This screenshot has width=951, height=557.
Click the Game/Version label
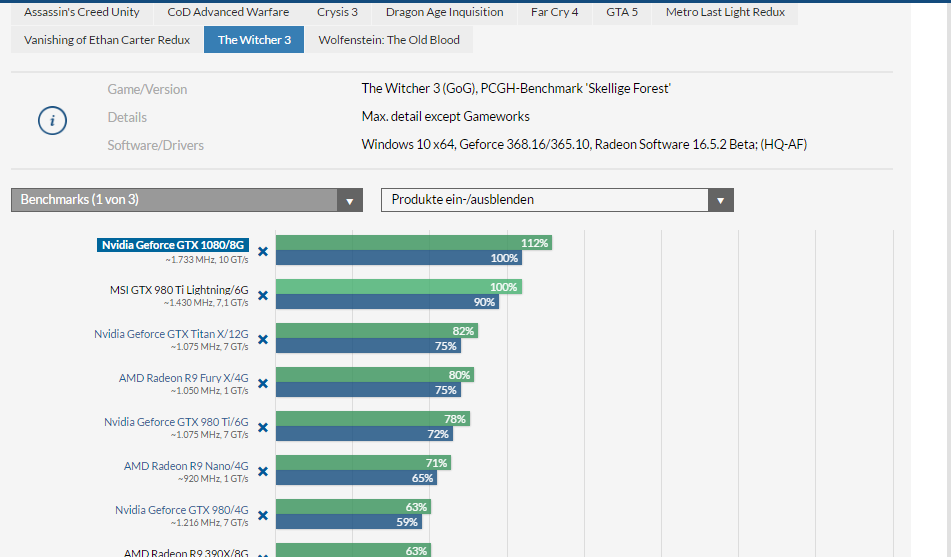pos(147,89)
